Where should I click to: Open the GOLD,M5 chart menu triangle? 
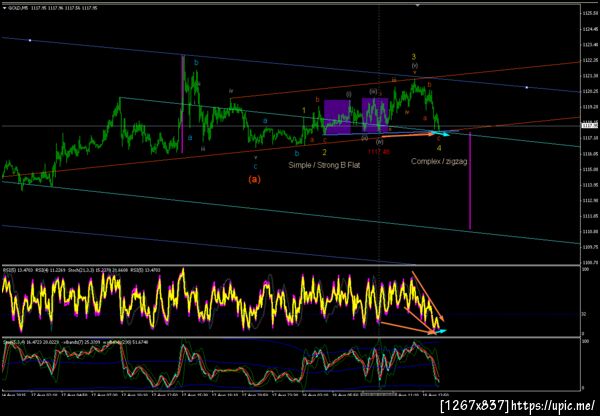click(x=4, y=7)
